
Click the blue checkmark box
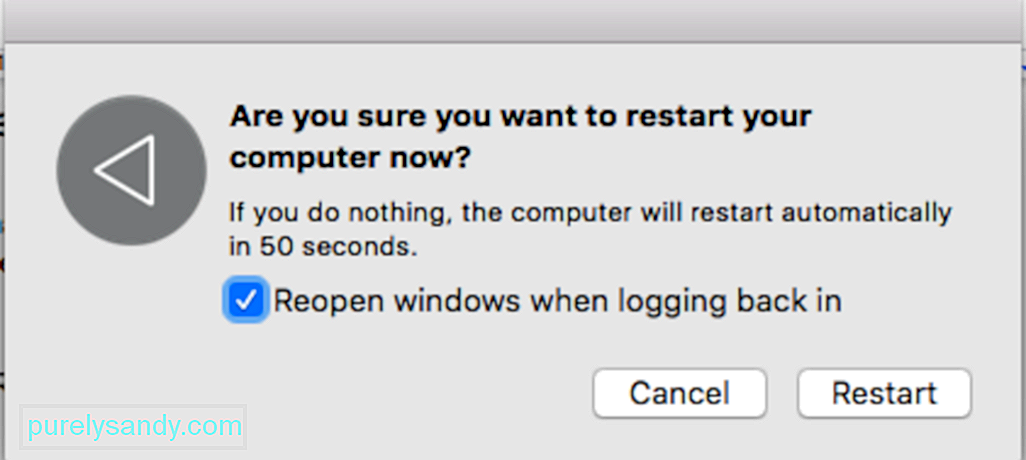[x=245, y=301]
